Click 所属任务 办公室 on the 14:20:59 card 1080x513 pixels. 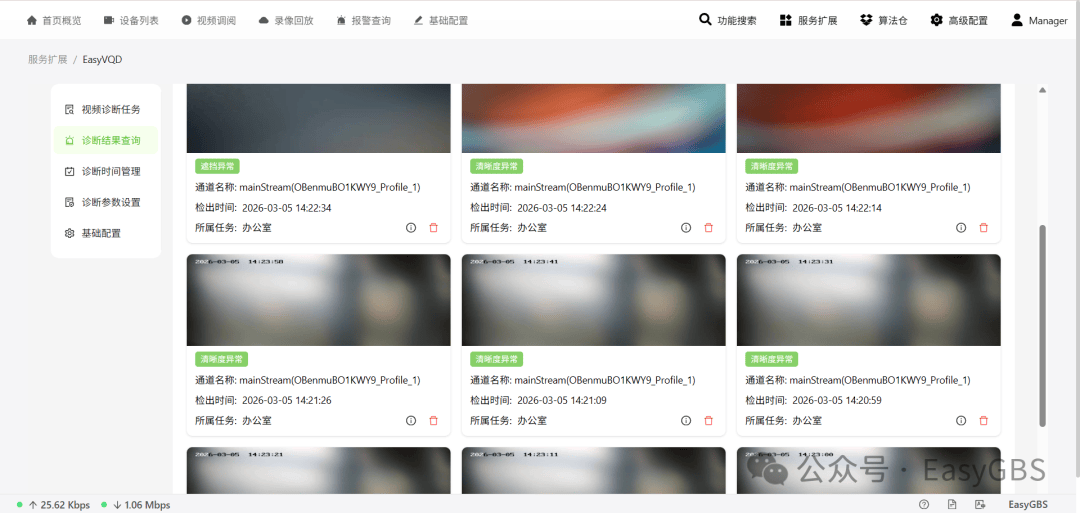tap(783, 421)
